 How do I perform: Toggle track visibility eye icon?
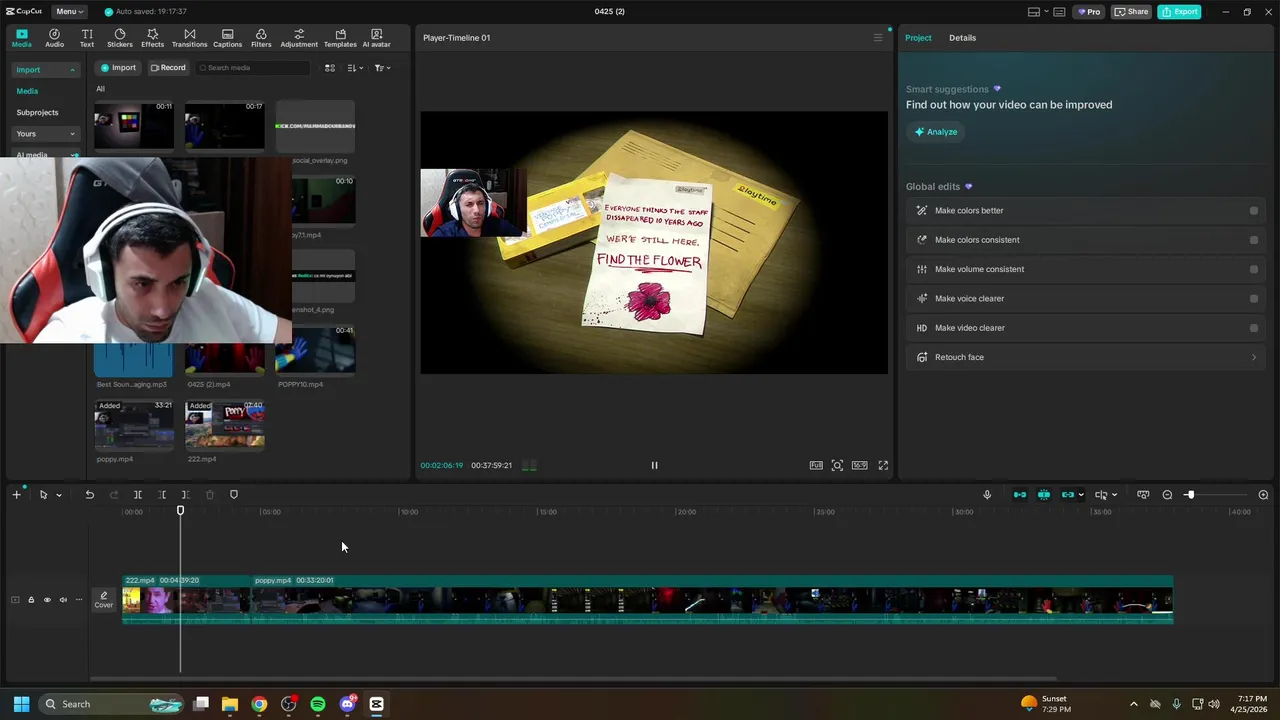tap(47, 600)
